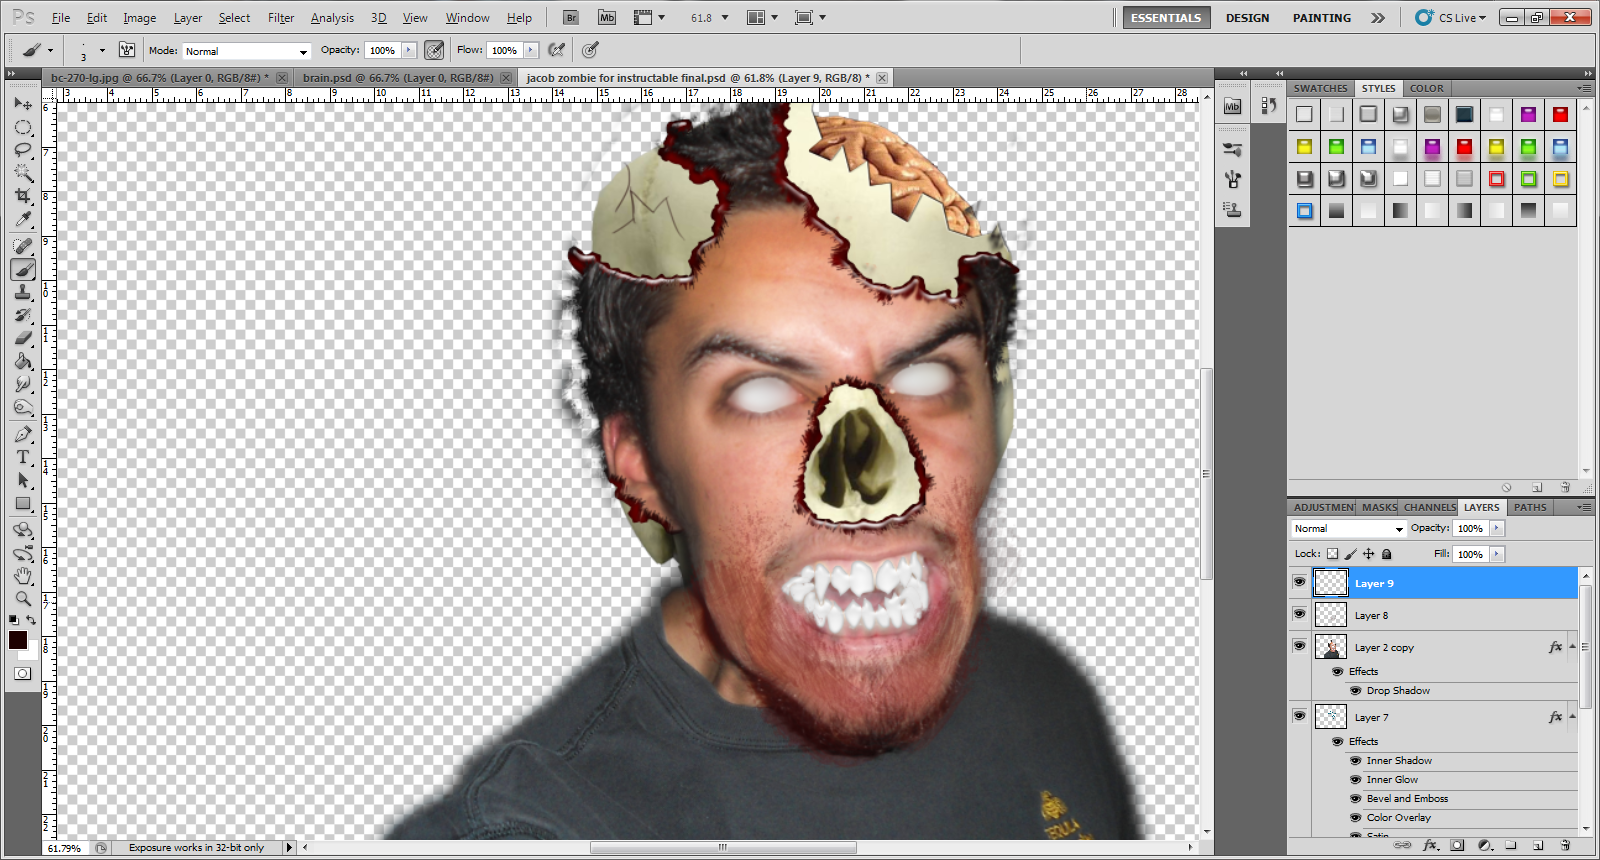
Task: Select the Eraser tool
Action: click(22, 338)
